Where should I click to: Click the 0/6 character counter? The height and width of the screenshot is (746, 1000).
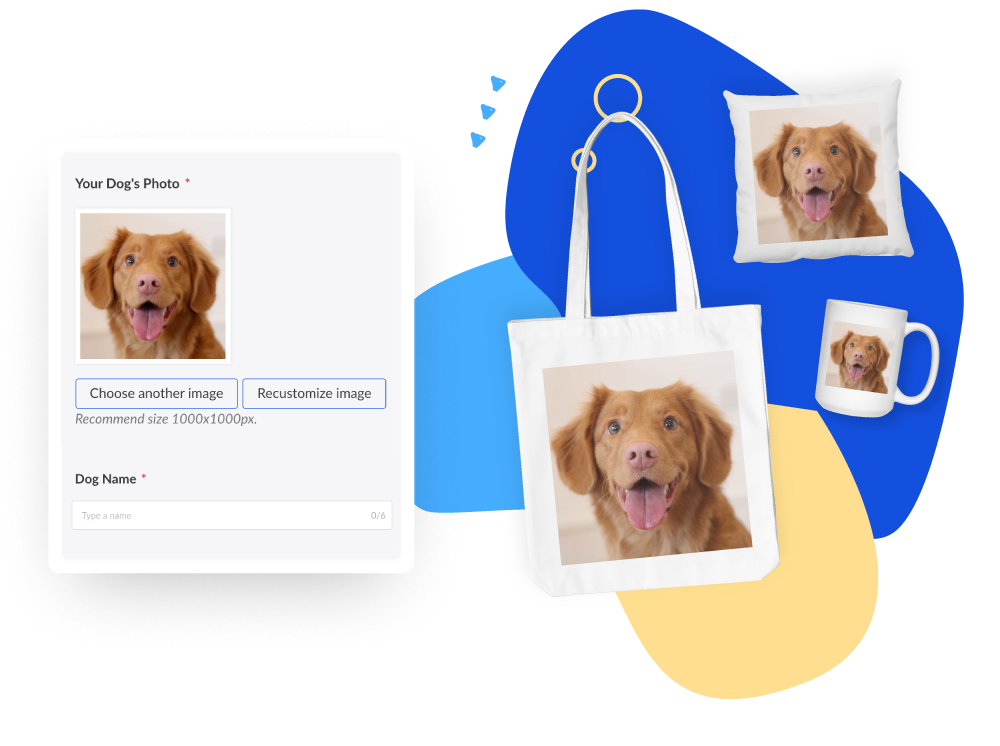click(x=377, y=516)
